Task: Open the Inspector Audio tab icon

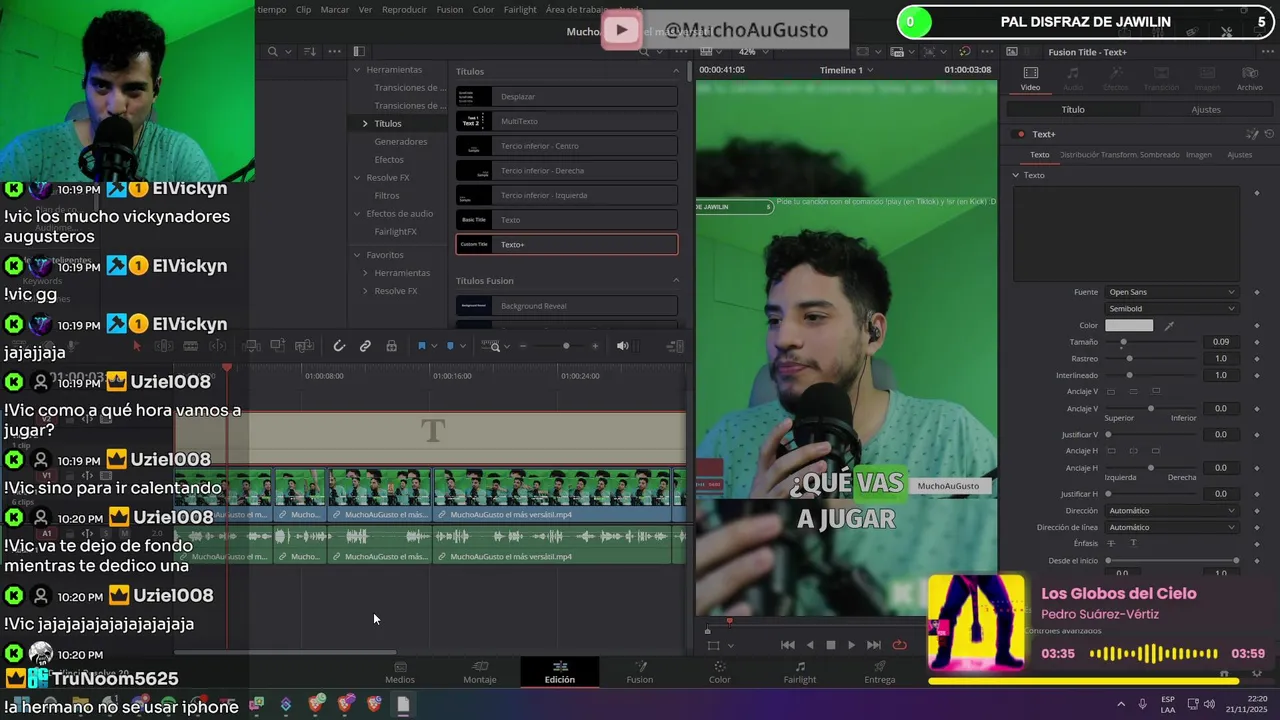Action: tap(1072, 79)
